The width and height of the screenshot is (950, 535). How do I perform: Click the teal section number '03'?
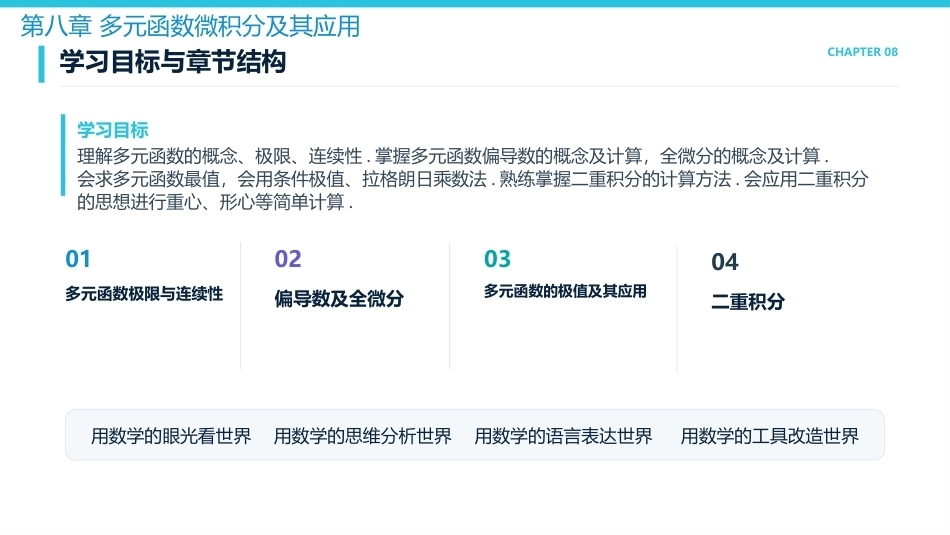click(497, 259)
